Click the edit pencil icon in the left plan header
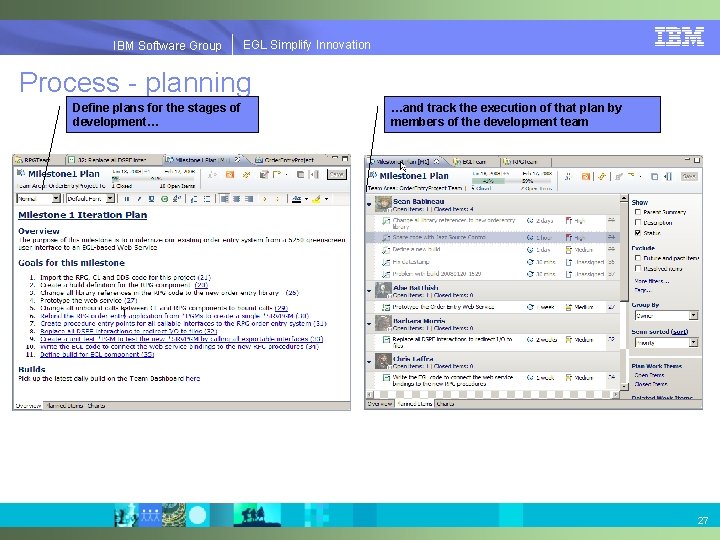The width and height of the screenshot is (720, 540). pos(264,174)
